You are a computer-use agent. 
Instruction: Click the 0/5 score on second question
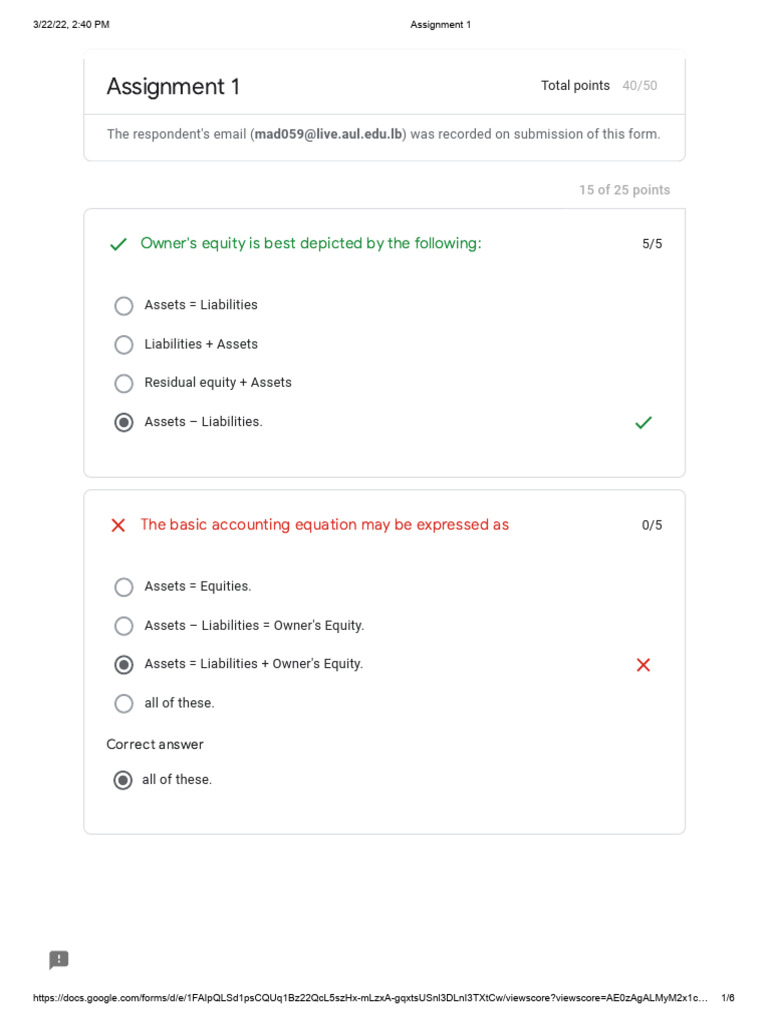click(652, 525)
